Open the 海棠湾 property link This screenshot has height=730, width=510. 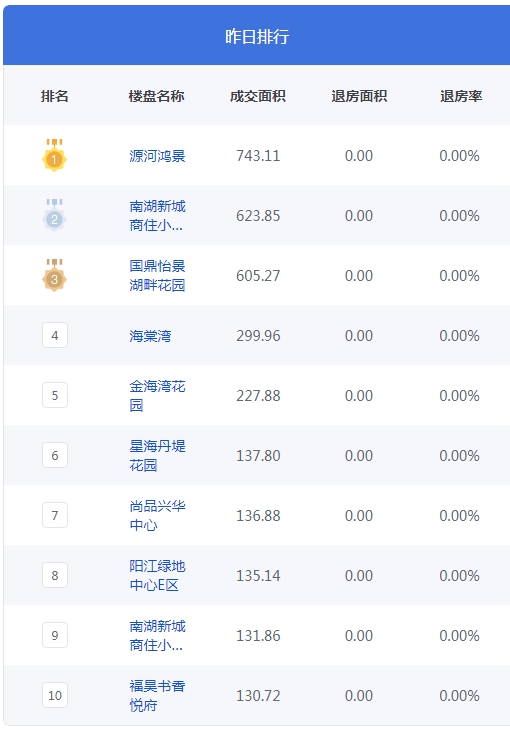pyautogui.click(x=150, y=336)
